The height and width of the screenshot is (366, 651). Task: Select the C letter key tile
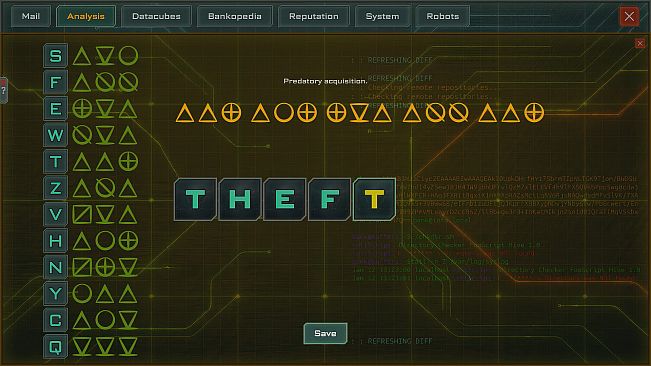coord(55,320)
